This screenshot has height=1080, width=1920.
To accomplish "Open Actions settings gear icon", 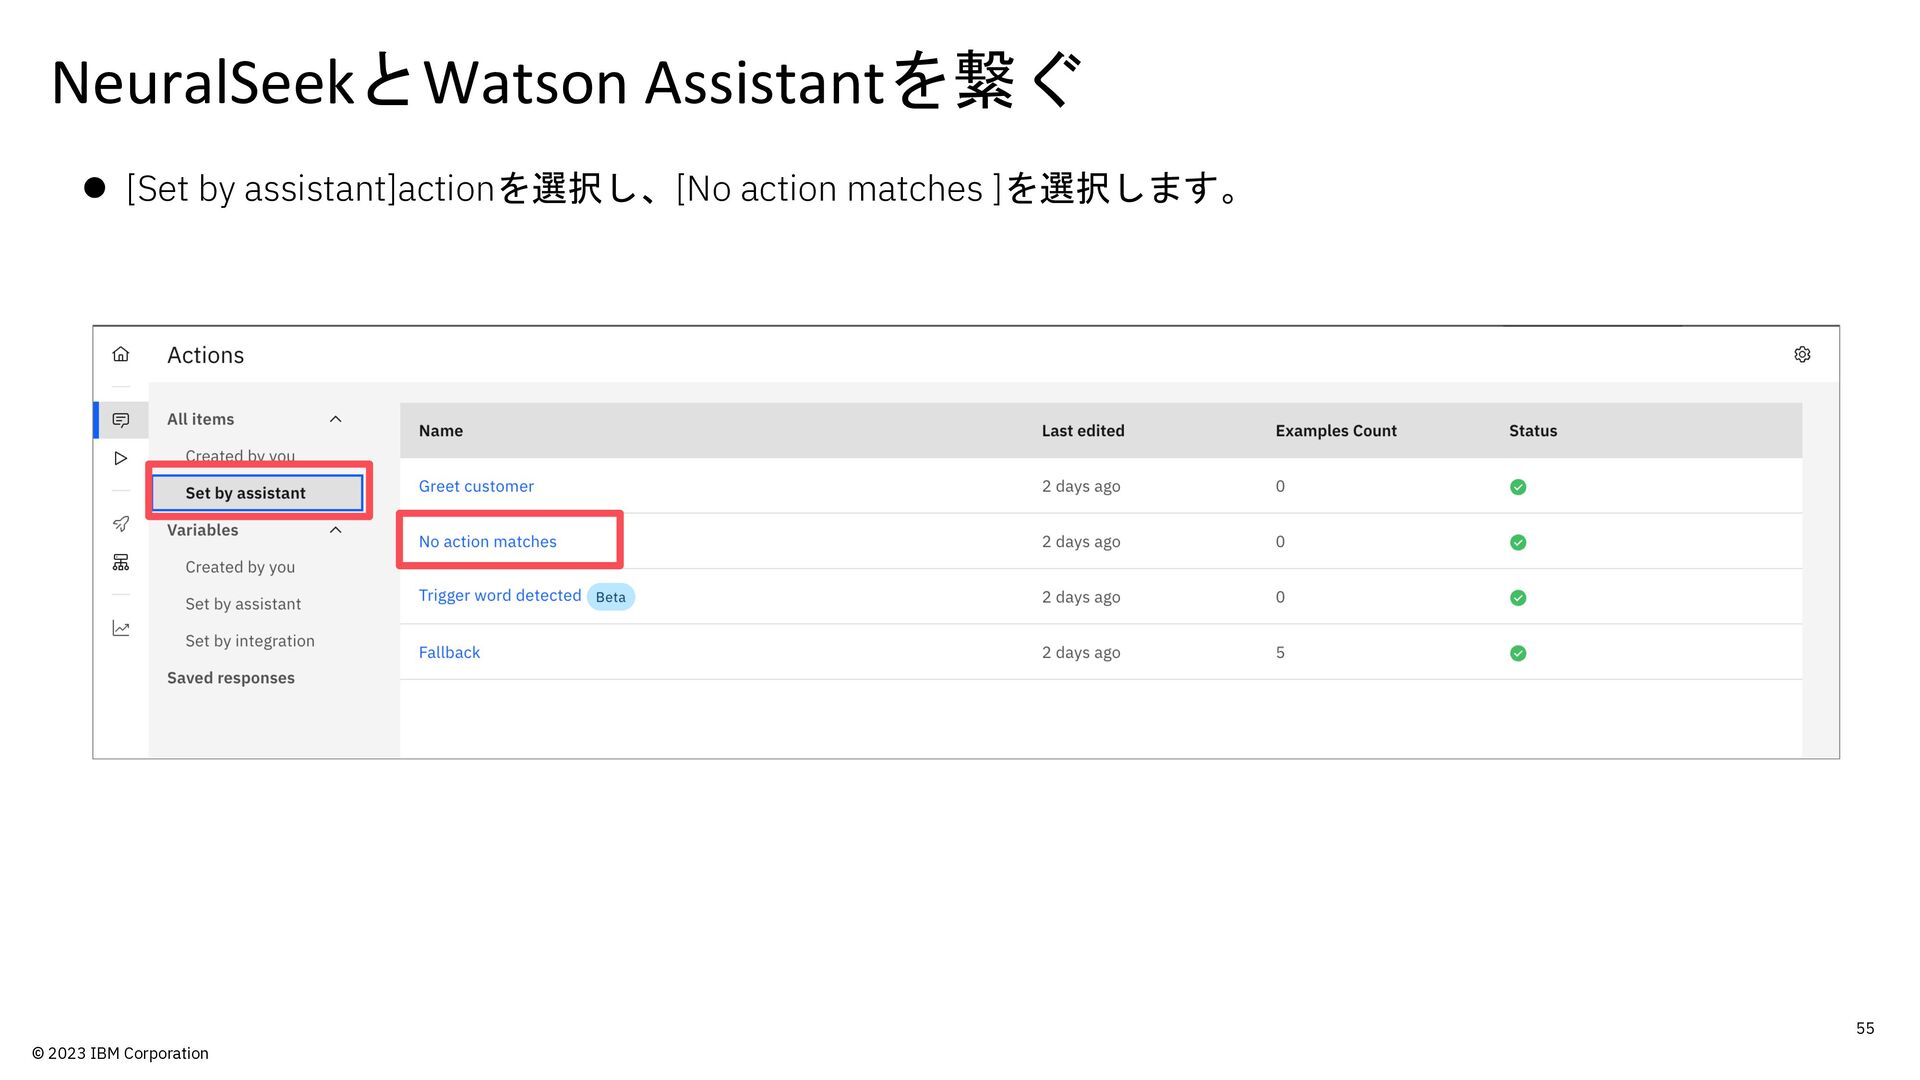I will point(1802,354).
